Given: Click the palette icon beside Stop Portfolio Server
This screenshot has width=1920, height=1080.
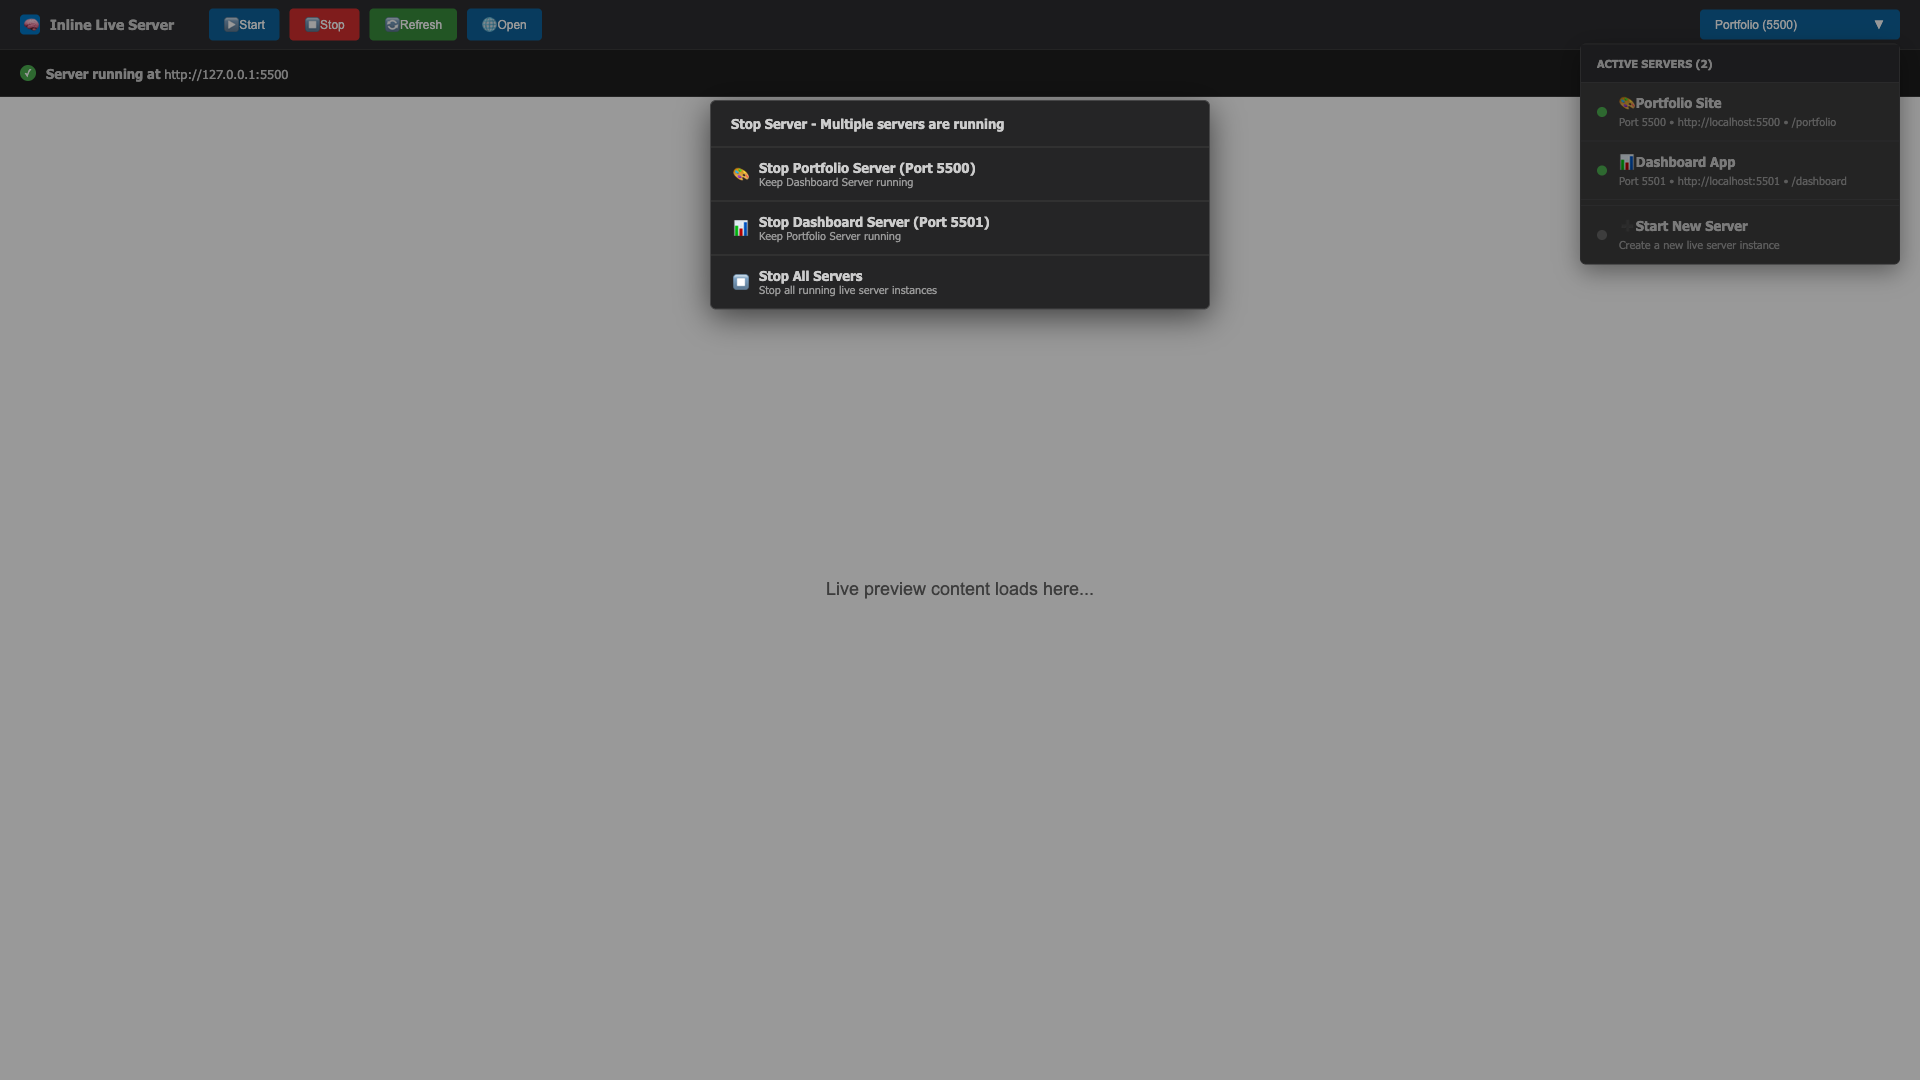Looking at the screenshot, I should [740, 174].
